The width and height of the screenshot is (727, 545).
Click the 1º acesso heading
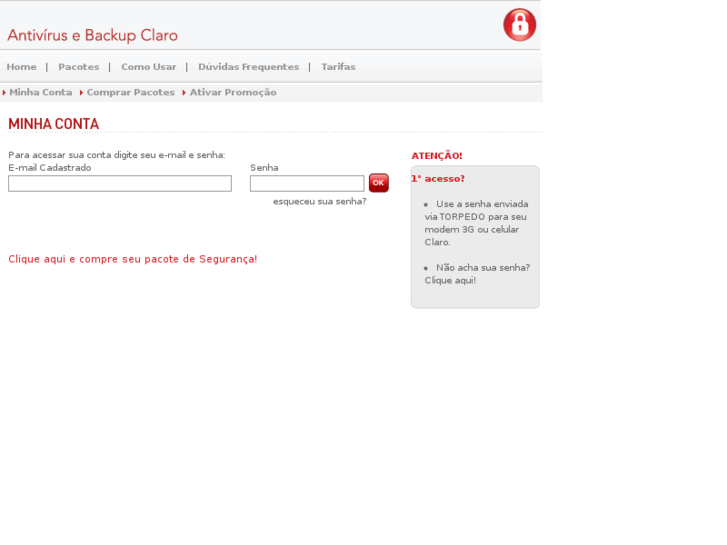tap(438, 179)
